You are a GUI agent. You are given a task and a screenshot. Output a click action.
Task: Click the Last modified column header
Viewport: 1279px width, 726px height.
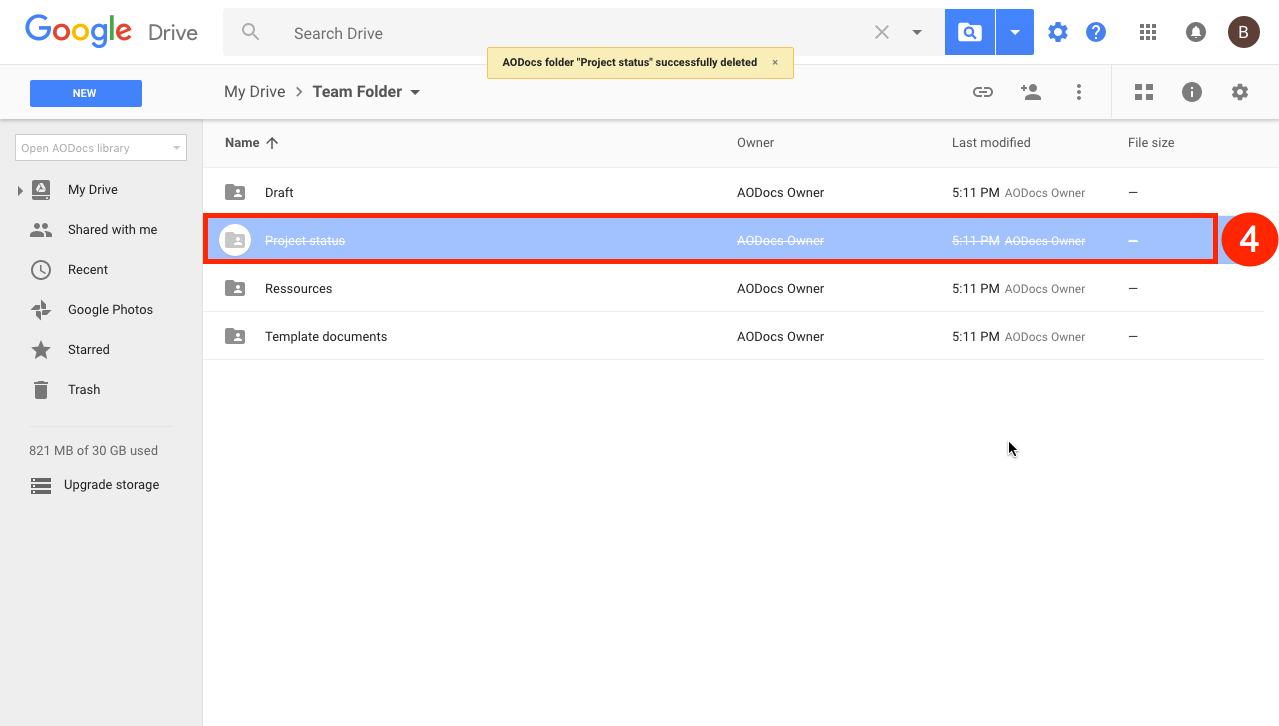point(991,143)
